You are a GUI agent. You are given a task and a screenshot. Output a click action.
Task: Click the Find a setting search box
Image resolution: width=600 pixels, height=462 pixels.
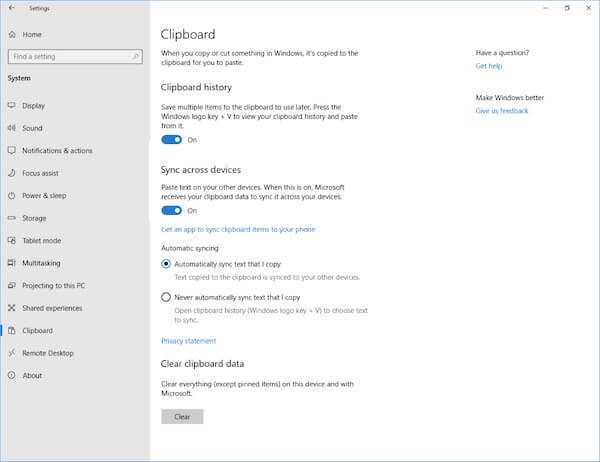pyautogui.click(x=75, y=57)
